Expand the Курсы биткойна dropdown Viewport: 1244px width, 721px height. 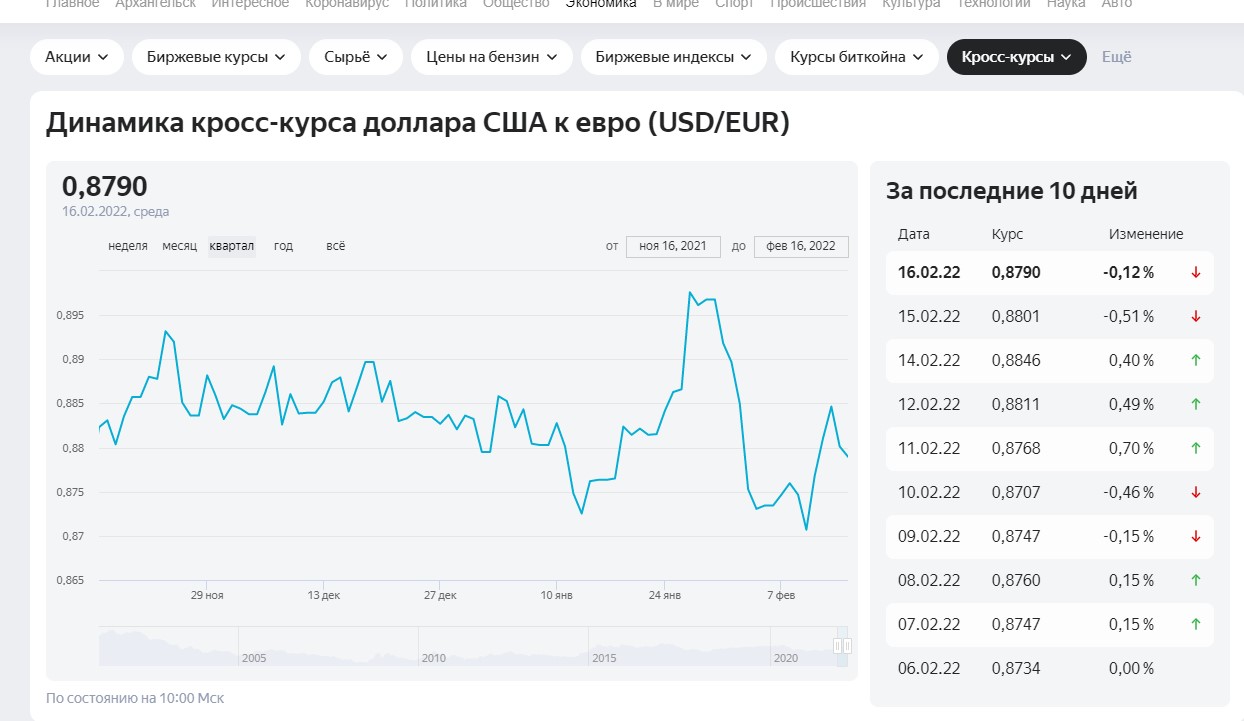tap(856, 57)
